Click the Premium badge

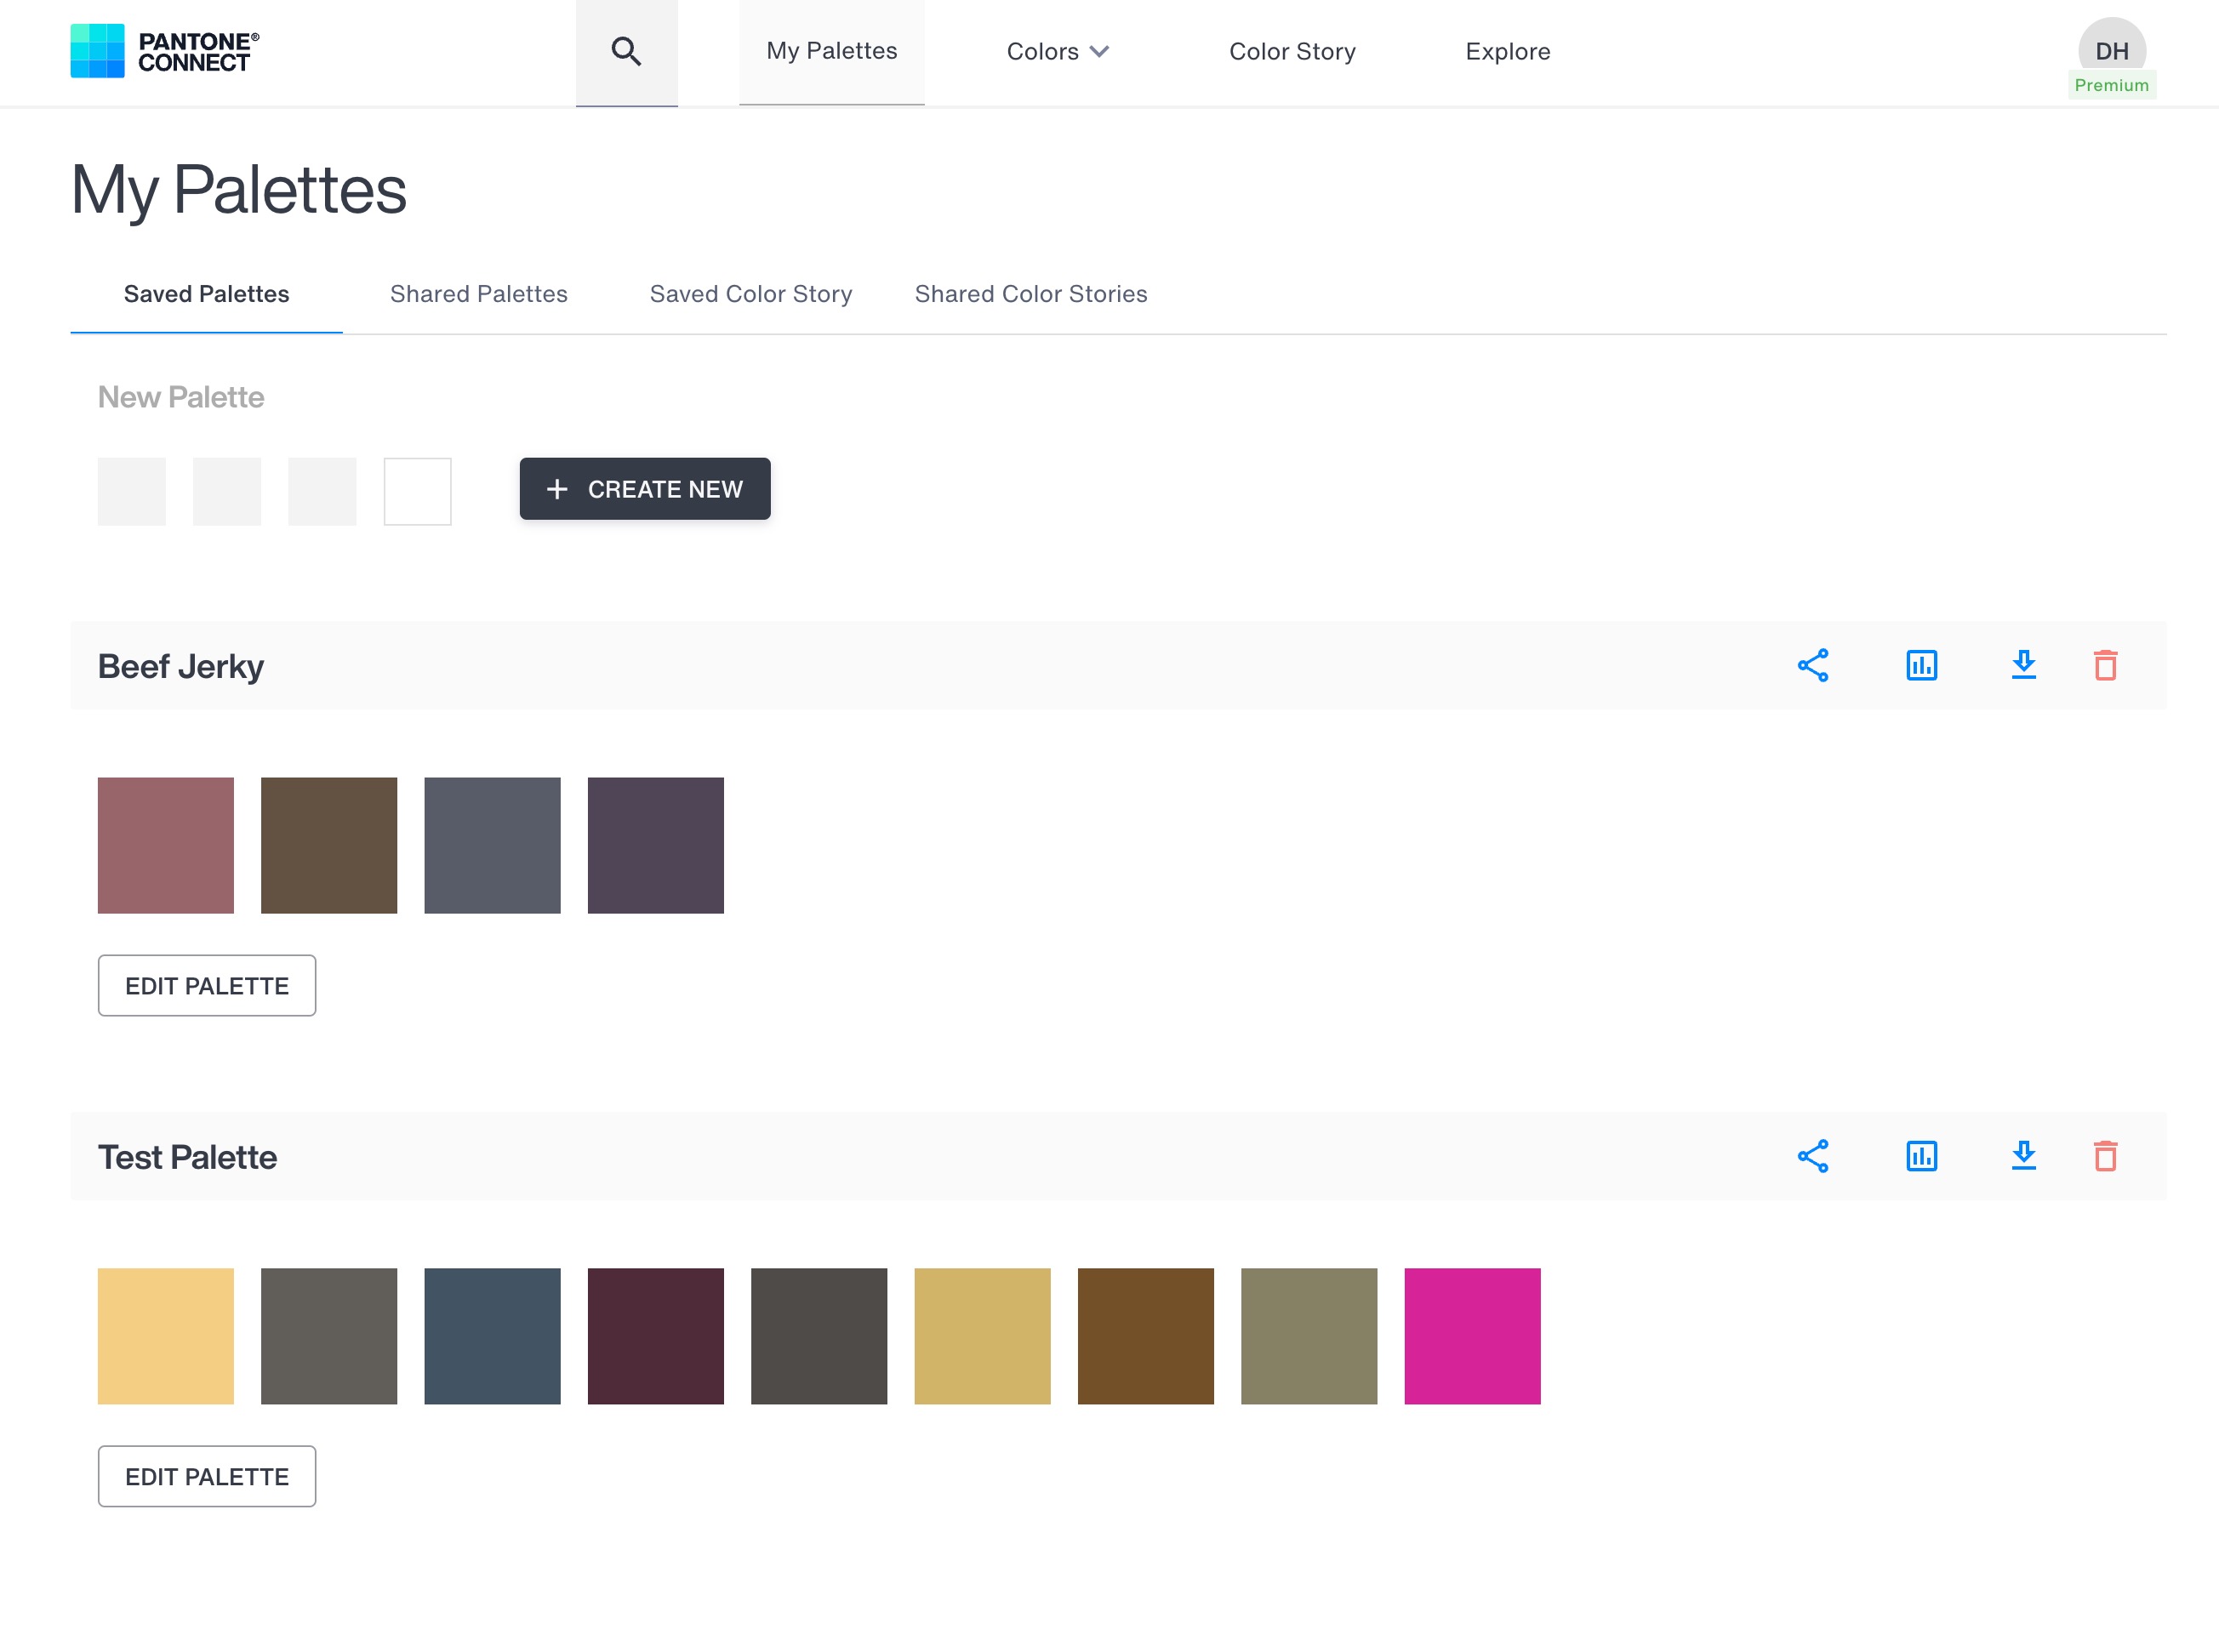[x=2111, y=85]
